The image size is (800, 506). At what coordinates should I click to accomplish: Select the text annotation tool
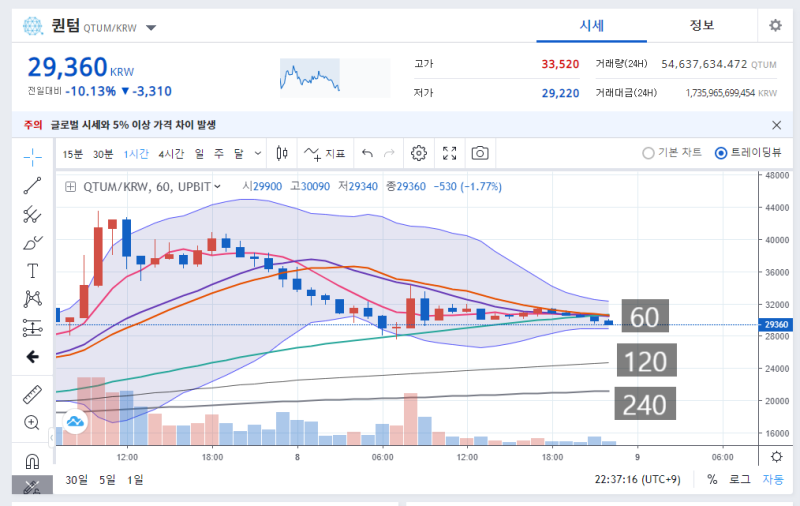point(33,271)
